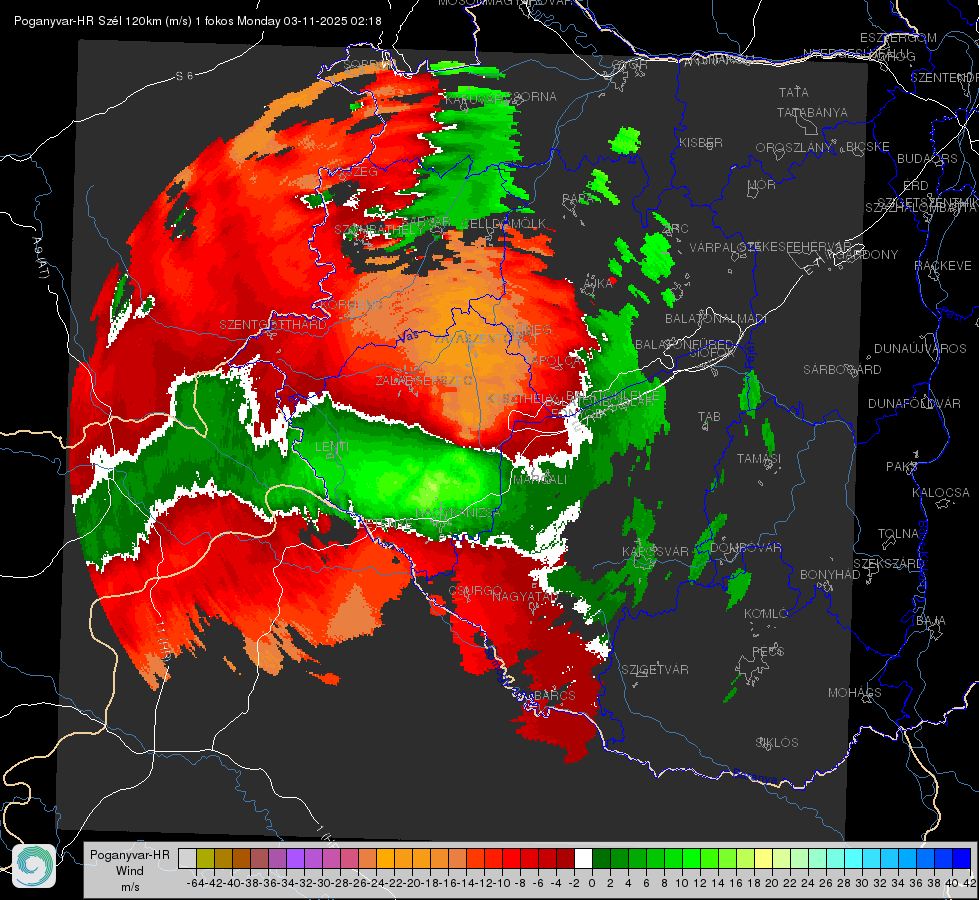Select the MOR town label
The height and width of the screenshot is (900, 979).
point(762,184)
